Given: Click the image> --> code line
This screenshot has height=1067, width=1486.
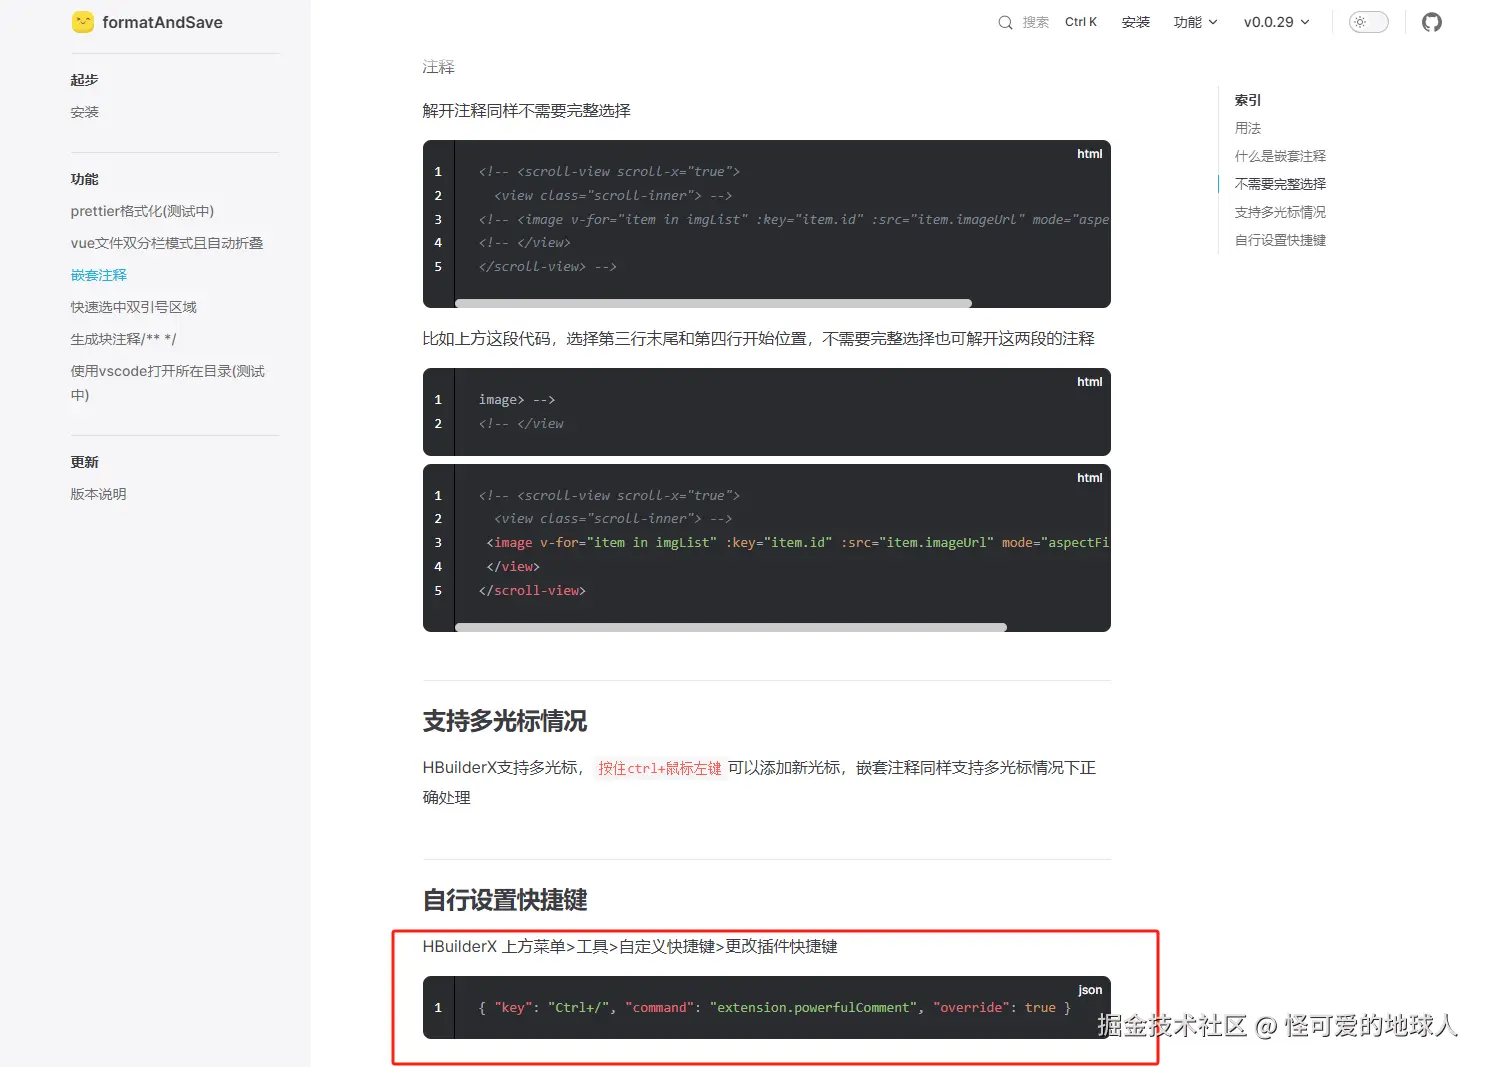Looking at the screenshot, I should click(517, 400).
